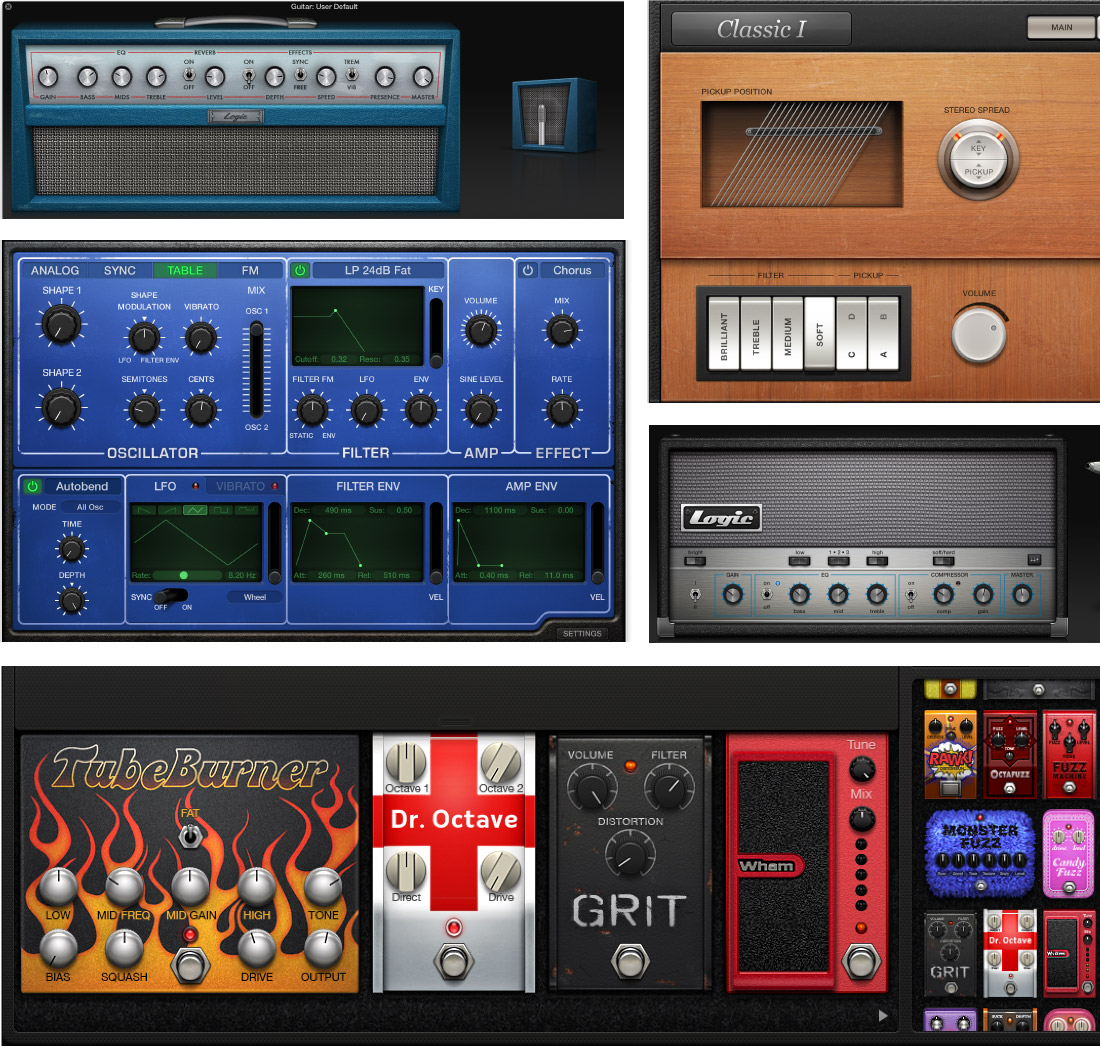The width and height of the screenshot is (1100, 1046).
Task: Toggle the filter power button beside LP 24dB Fat
Action: (x=300, y=270)
